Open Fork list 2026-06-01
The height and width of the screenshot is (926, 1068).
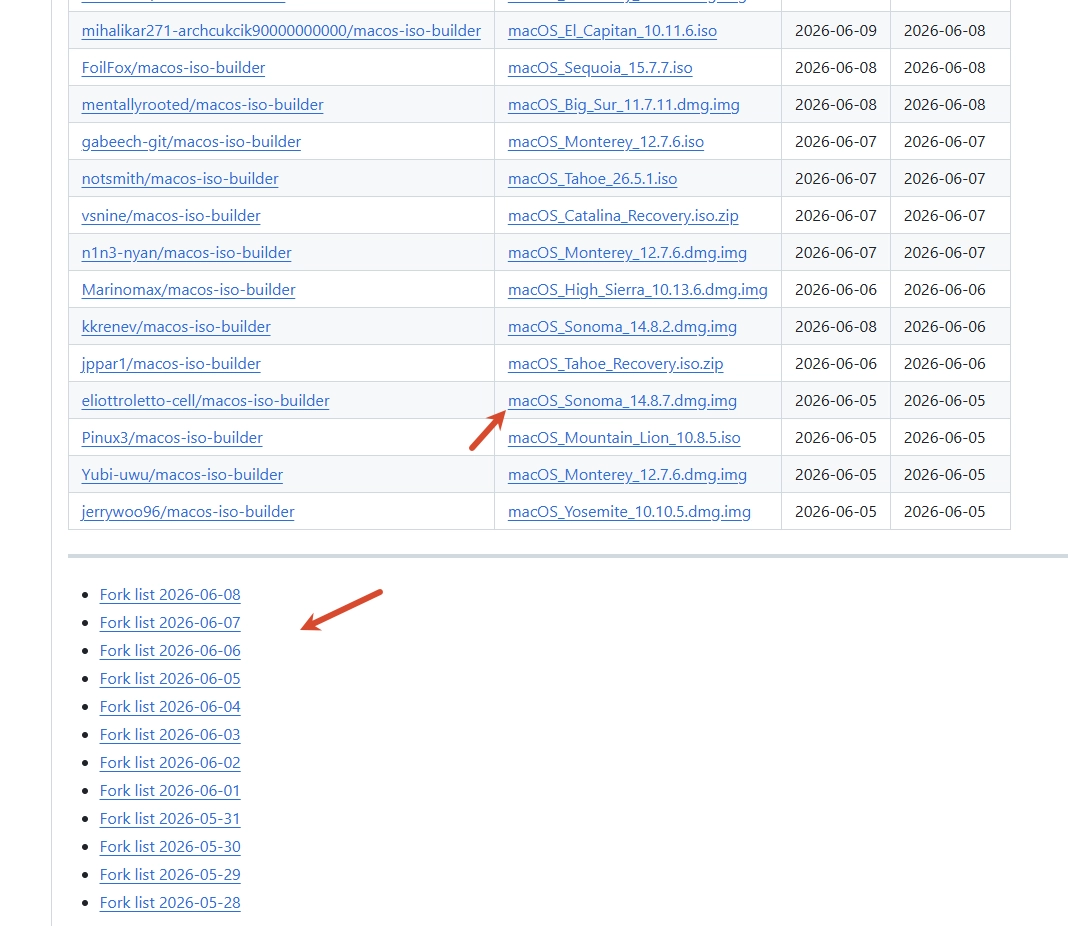tap(170, 791)
